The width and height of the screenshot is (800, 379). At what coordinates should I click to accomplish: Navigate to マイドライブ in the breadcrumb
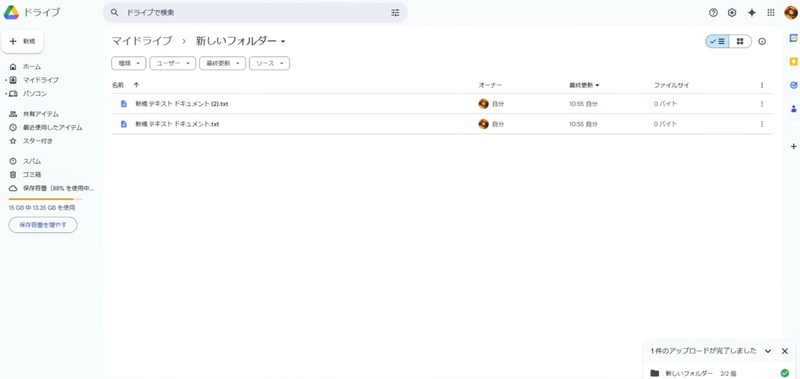coord(142,41)
